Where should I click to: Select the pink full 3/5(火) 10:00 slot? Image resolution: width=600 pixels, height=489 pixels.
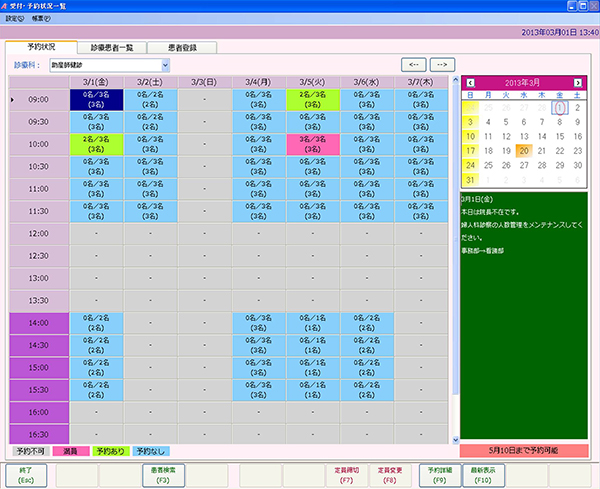[313, 144]
